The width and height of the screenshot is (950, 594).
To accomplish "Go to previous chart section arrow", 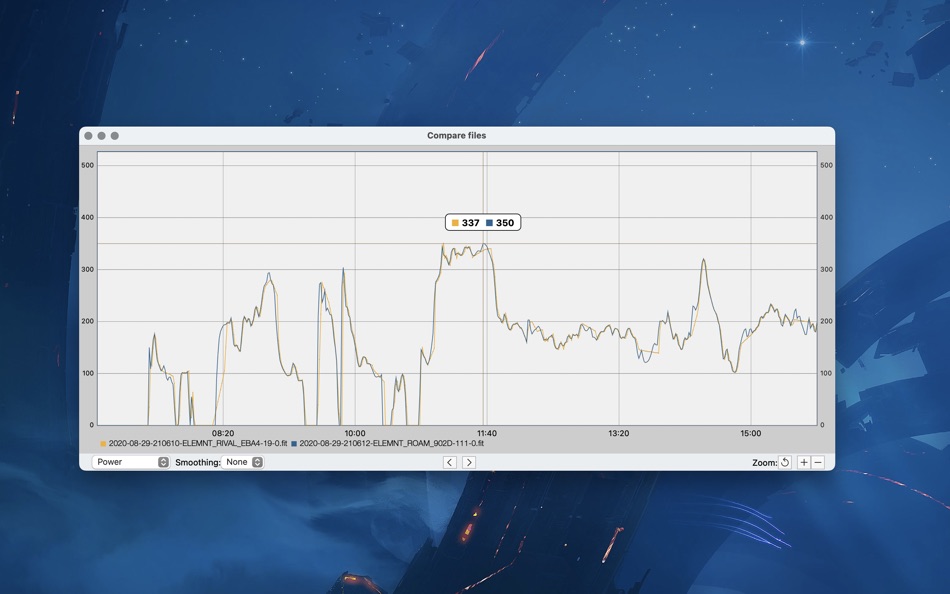I will point(450,462).
